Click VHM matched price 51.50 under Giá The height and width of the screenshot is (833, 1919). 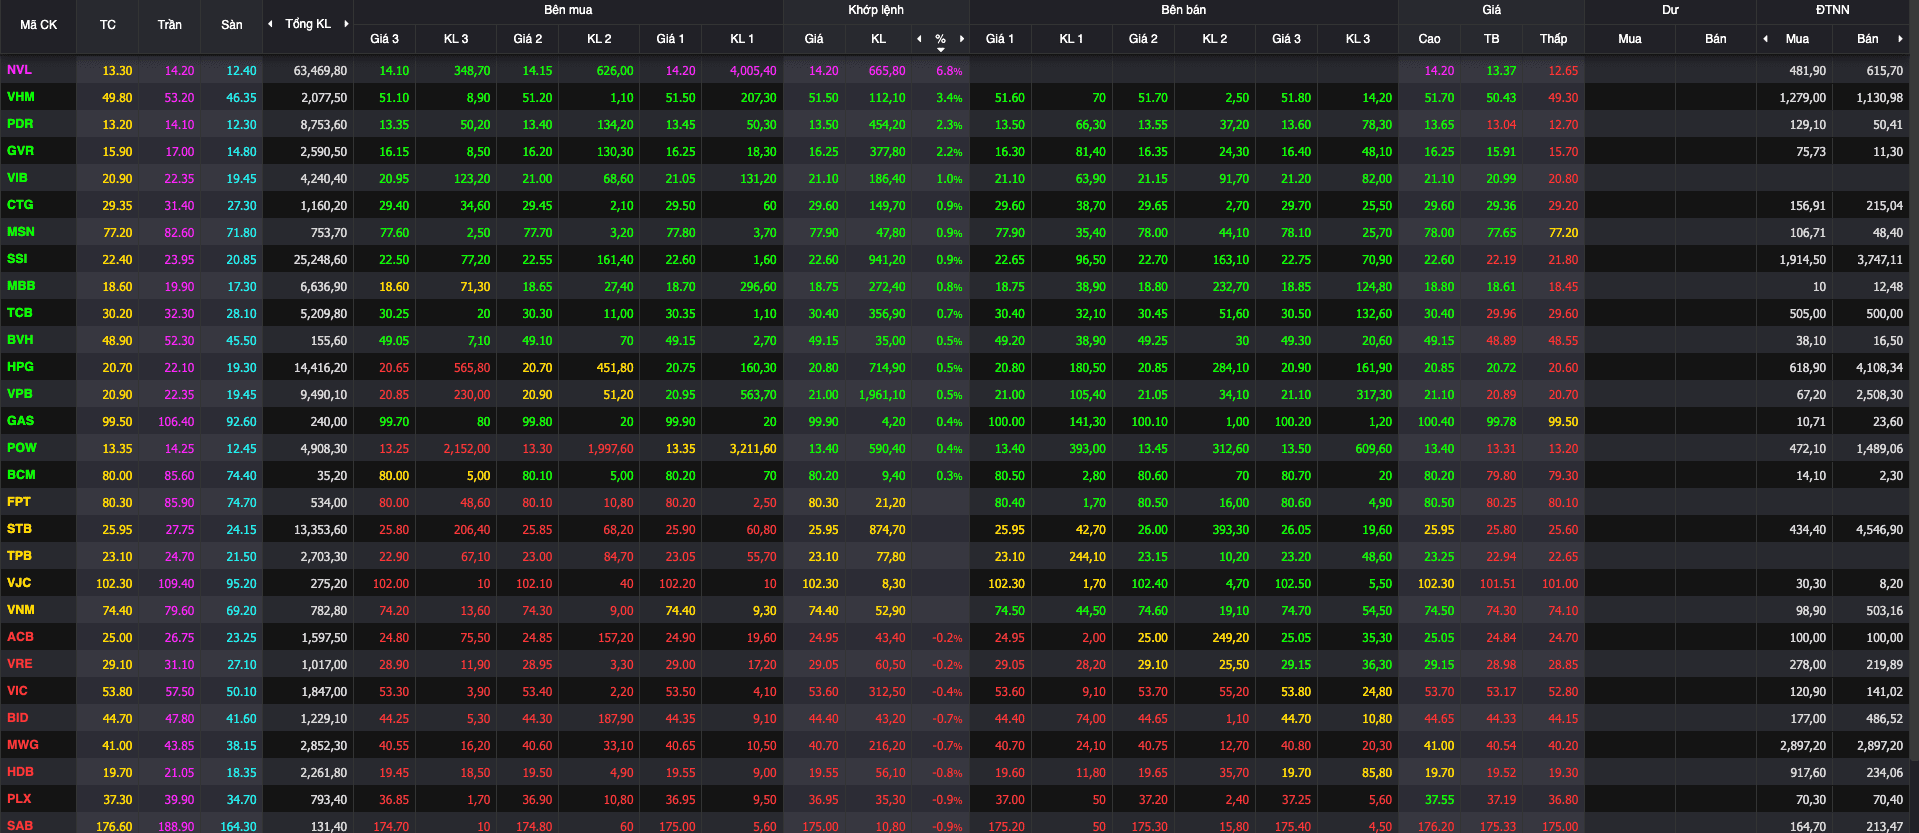click(x=823, y=98)
